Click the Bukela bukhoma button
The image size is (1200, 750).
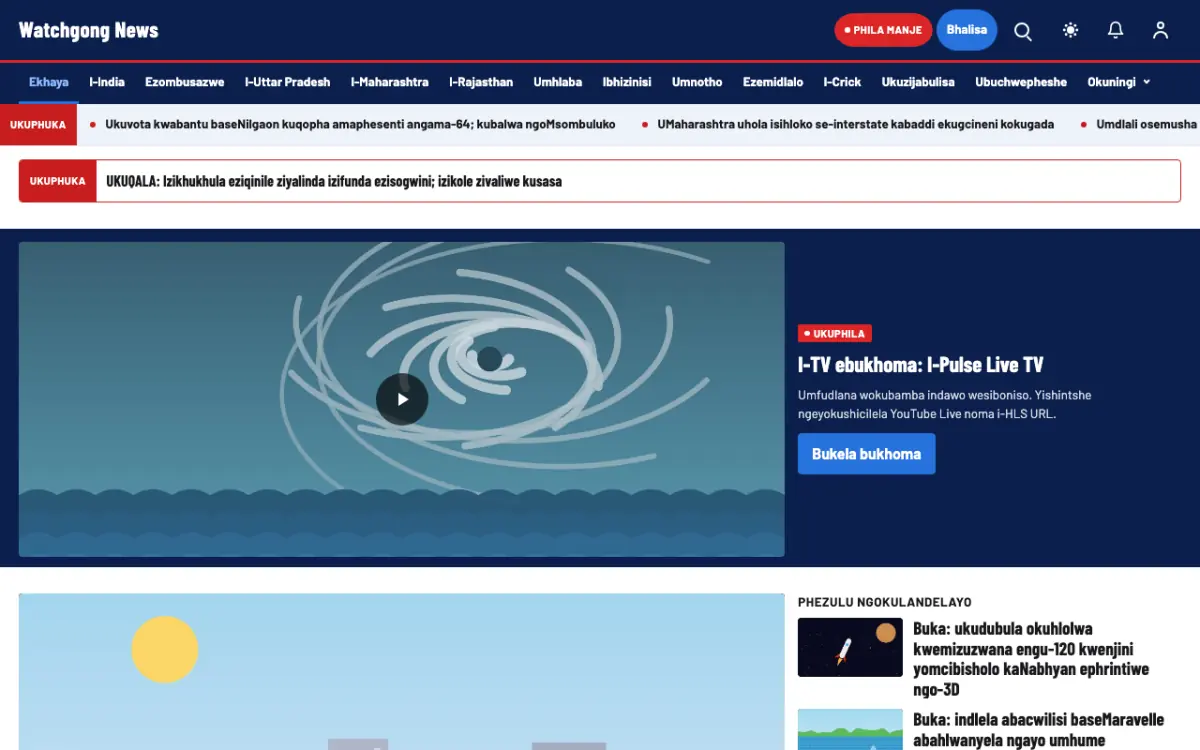click(866, 454)
